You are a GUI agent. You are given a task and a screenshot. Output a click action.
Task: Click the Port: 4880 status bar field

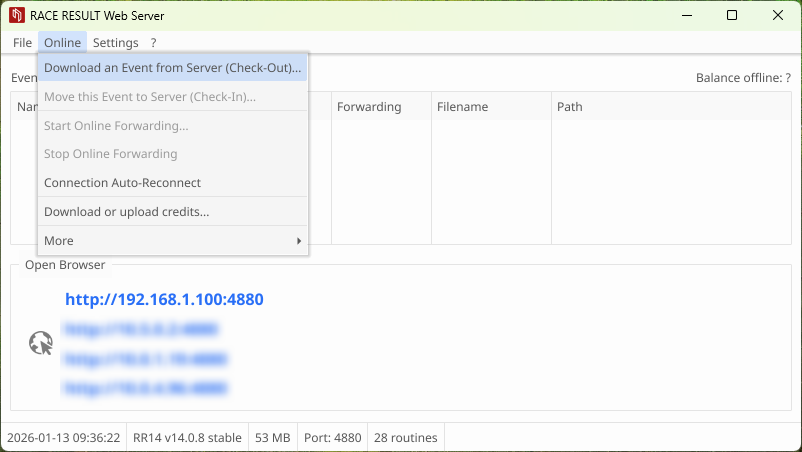coord(333,438)
